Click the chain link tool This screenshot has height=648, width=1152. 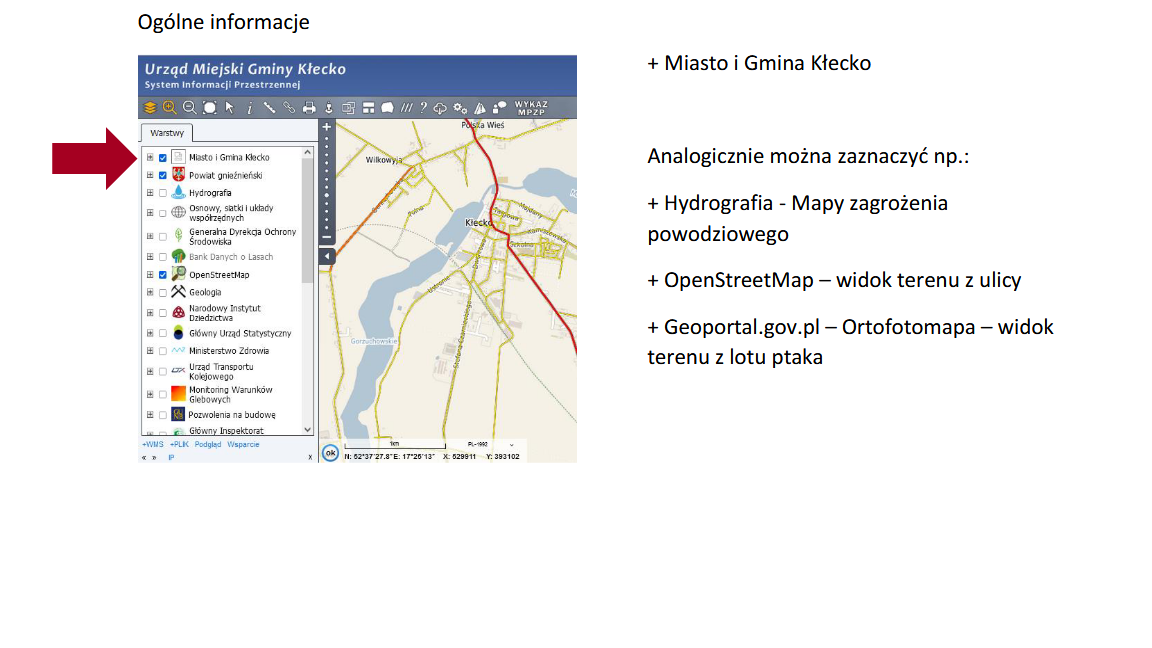pyautogui.click(x=289, y=108)
